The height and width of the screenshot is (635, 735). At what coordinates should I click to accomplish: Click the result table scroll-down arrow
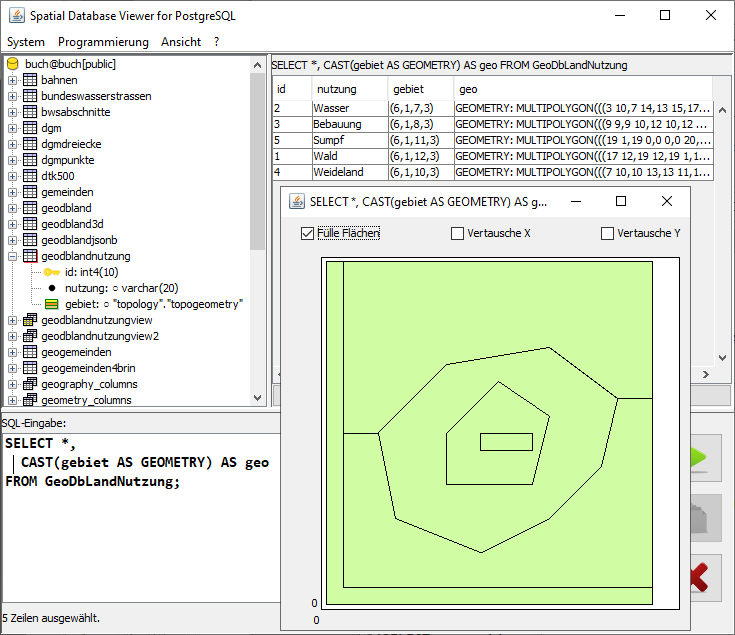tap(722, 358)
